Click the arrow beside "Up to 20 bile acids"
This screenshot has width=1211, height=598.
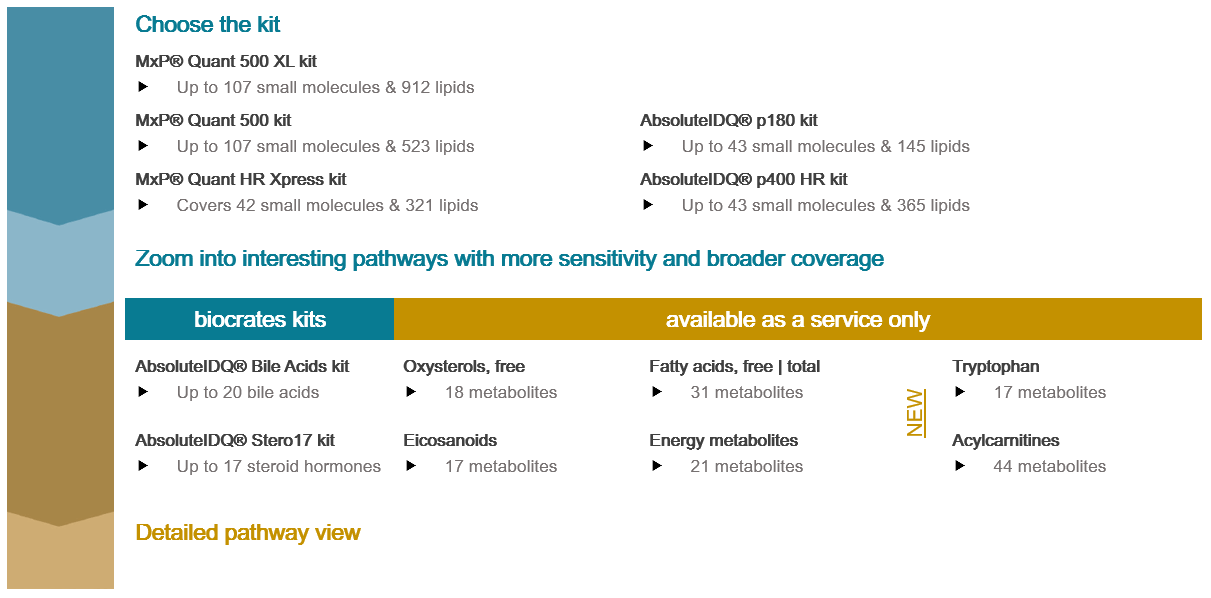click(143, 392)
